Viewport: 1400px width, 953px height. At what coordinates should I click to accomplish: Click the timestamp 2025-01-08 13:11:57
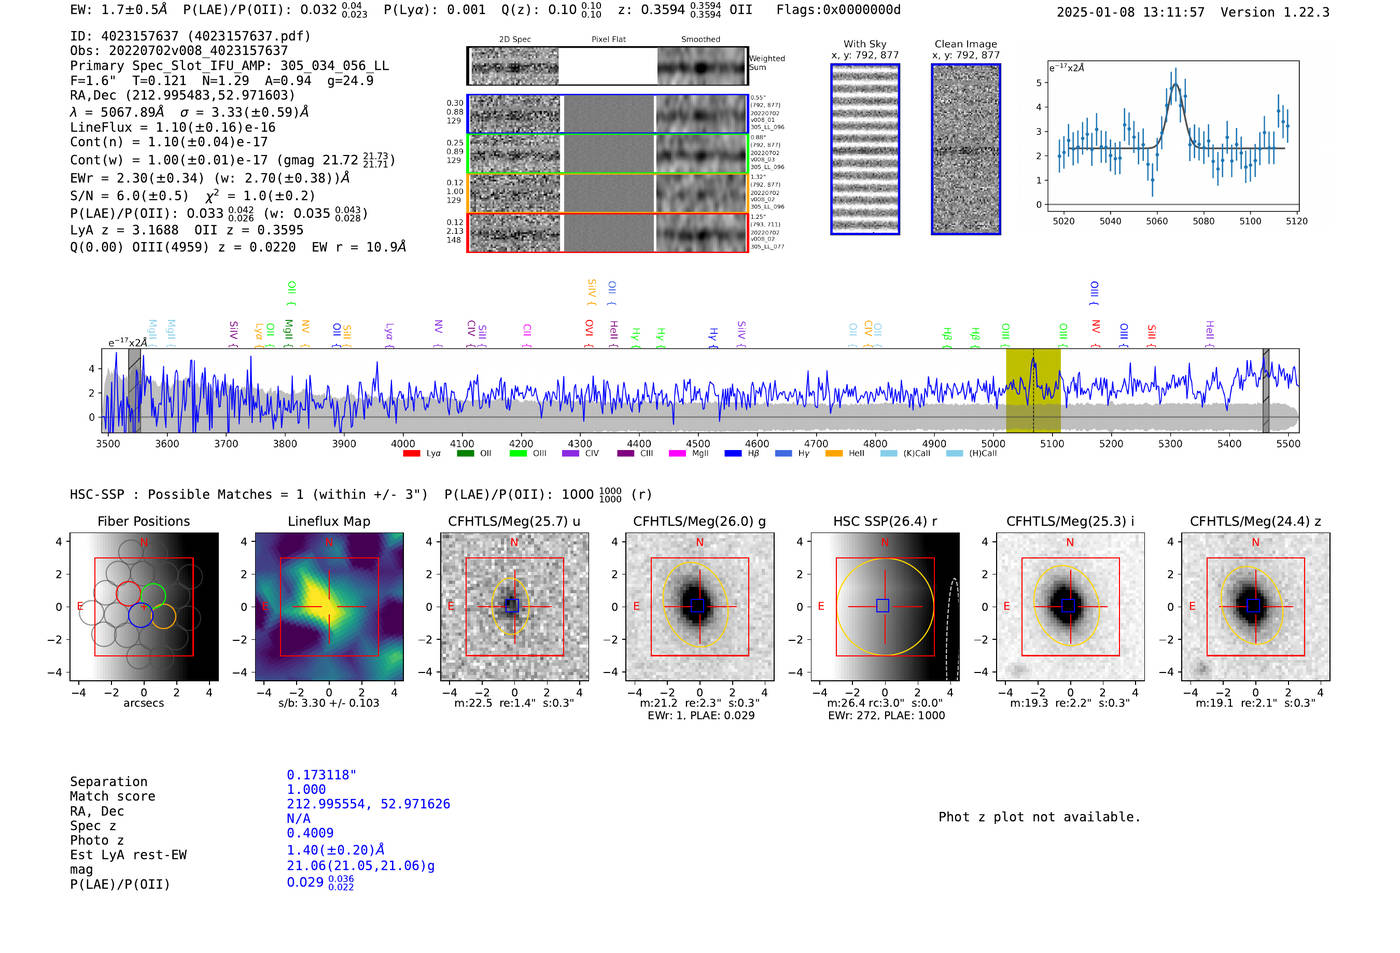[x=1130, y=12]
